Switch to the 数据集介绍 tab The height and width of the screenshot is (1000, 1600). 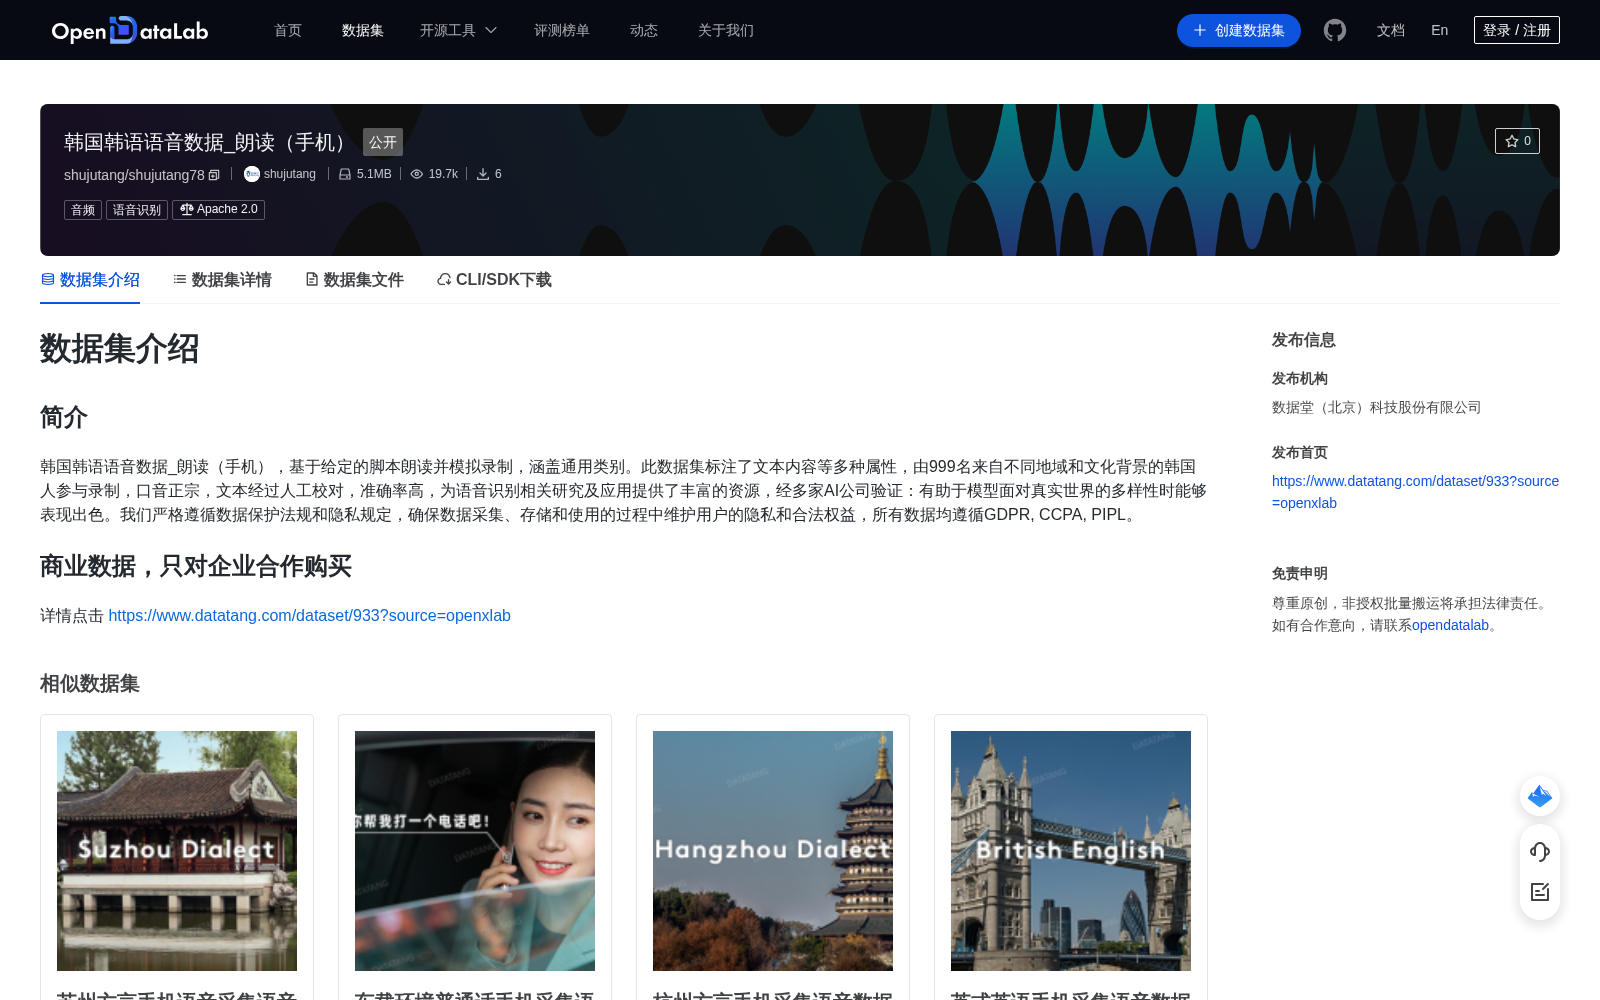(x=90, y=280)
